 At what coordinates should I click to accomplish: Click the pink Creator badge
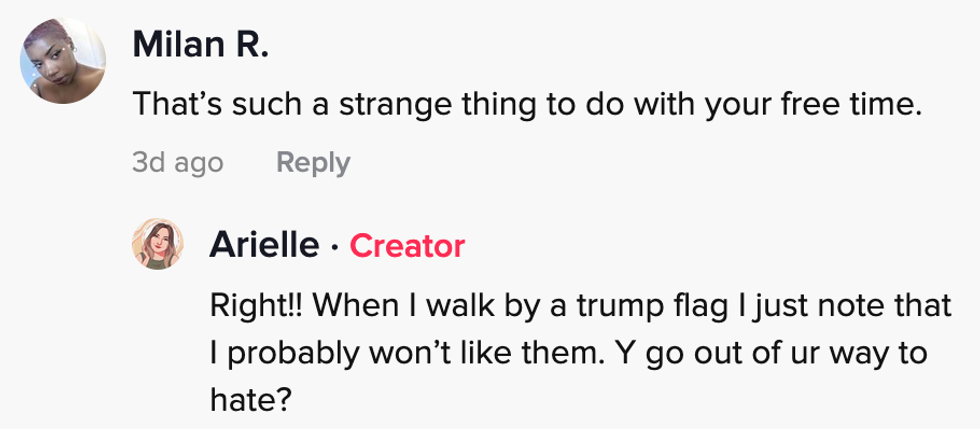(x=407, y=246)
